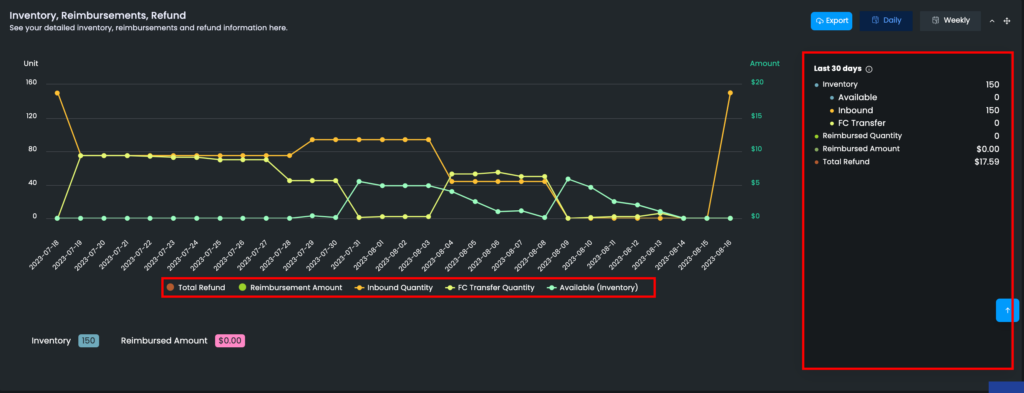Click the 2023-07-18 date label on the axis

(44, 255)
